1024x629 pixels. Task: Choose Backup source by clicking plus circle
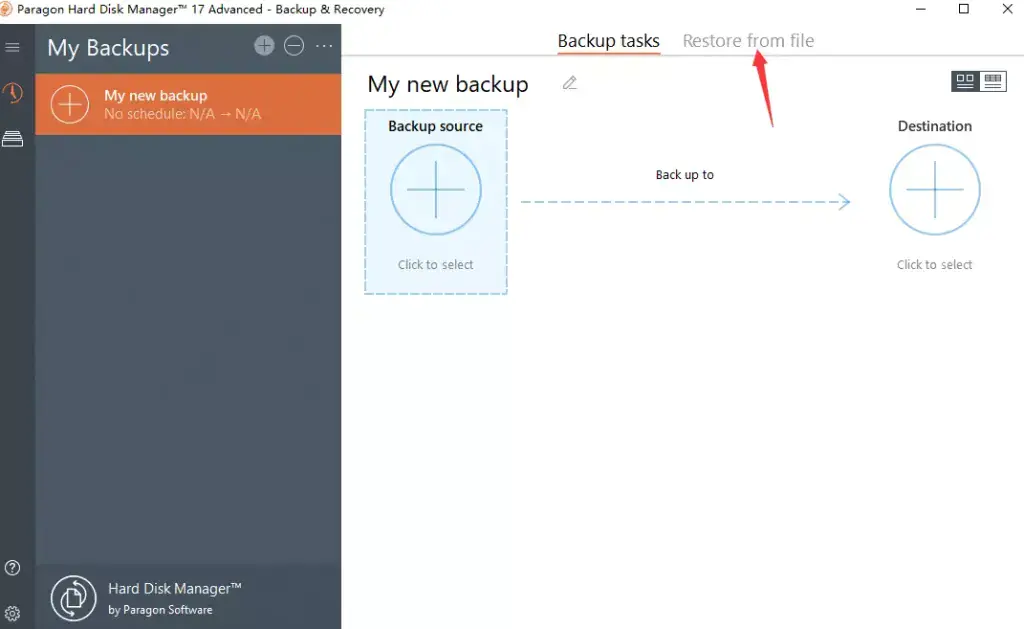(x=436, y=190)
